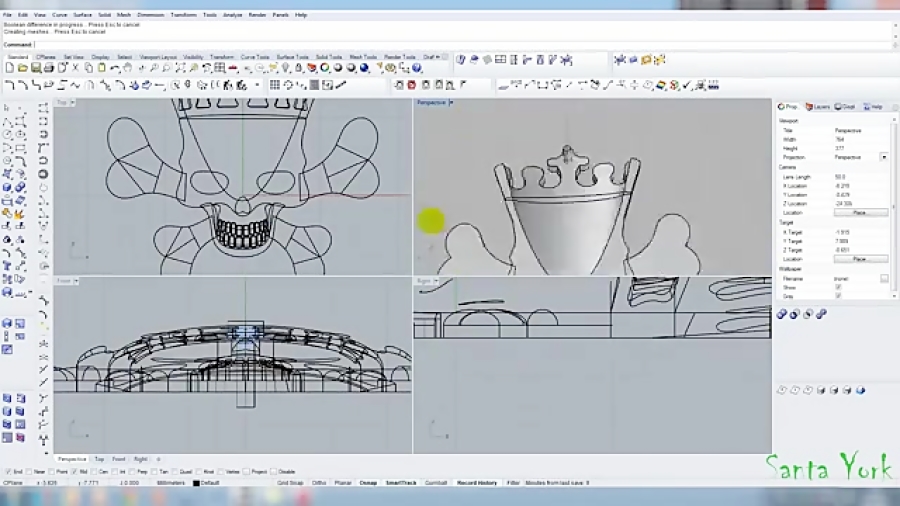The height and width of the screenshot is (506, 900).
Task: Open the Surface menu
Action: [x=83, y=15]
